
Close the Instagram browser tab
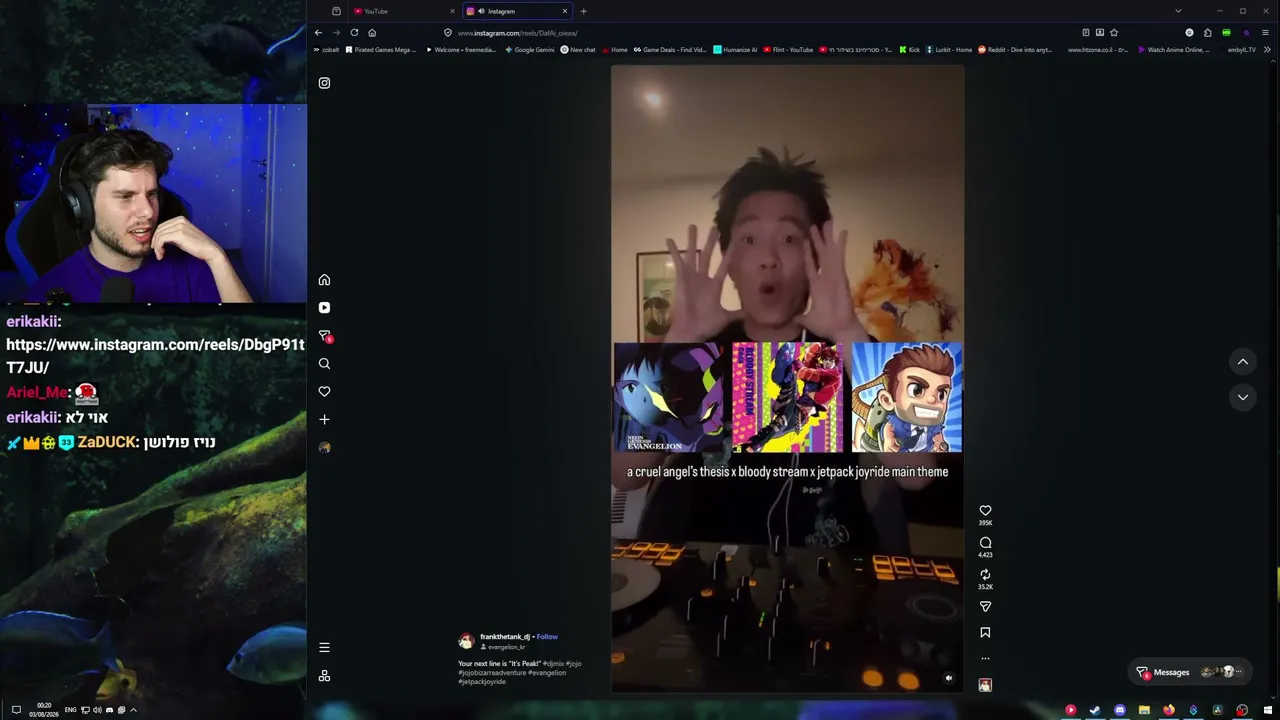coord(565,11)
